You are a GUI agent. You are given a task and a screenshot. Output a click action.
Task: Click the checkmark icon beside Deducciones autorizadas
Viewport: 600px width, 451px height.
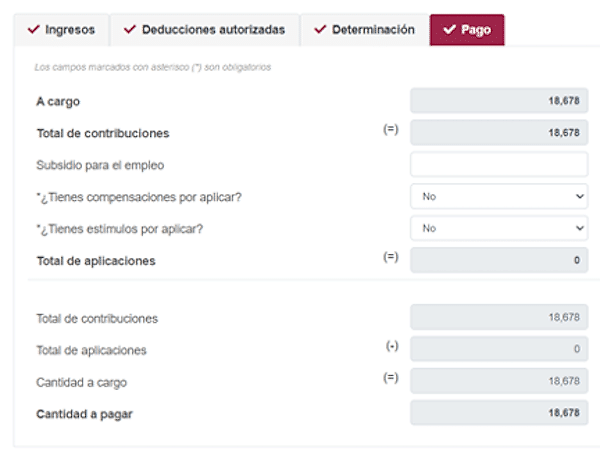coord(130,29)
